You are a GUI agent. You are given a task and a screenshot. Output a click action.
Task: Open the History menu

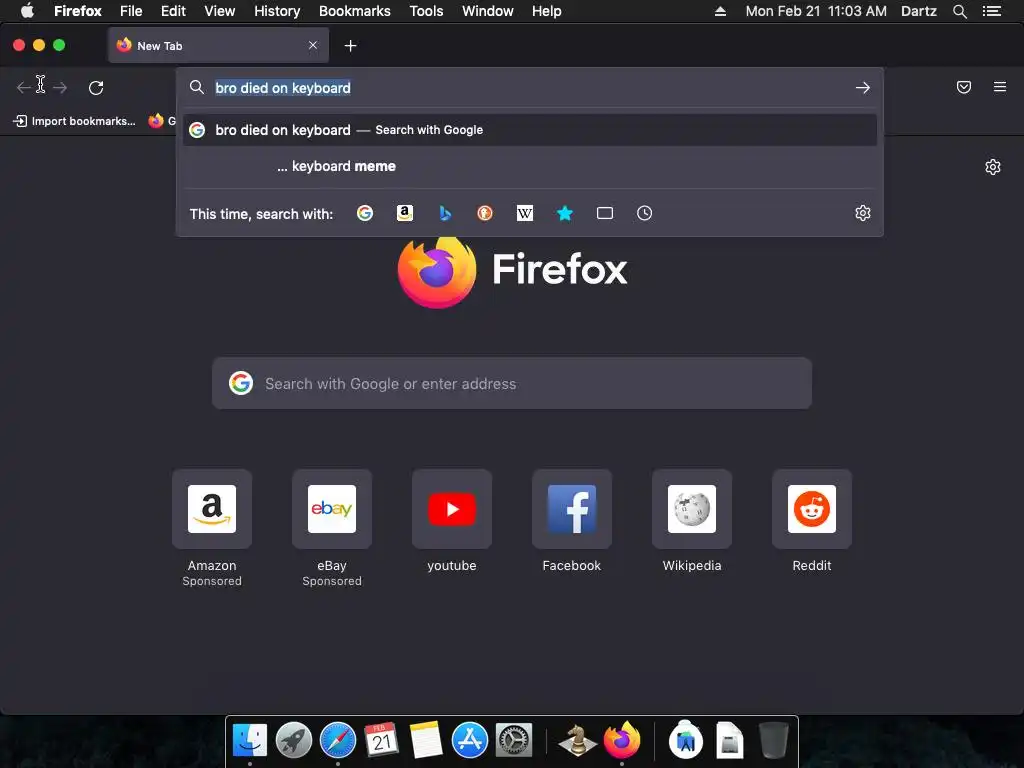tap(277, 11)
